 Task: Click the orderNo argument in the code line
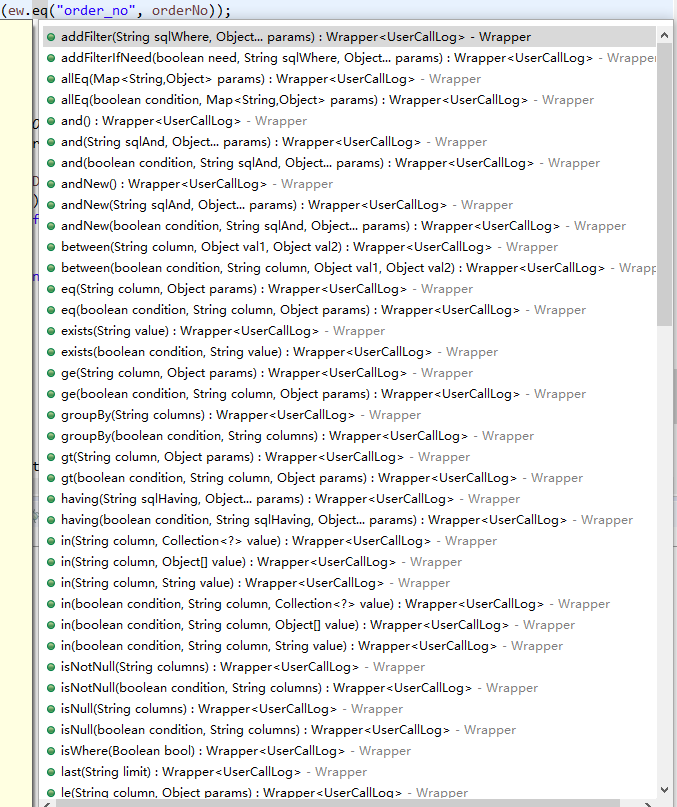(180, 10)
